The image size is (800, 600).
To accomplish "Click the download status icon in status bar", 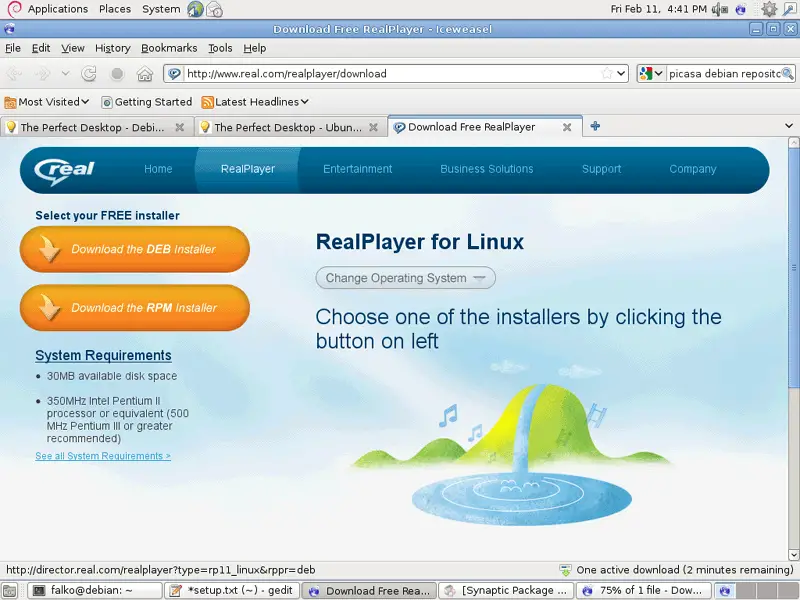I will pyautogui.click(x=565, y=570).
